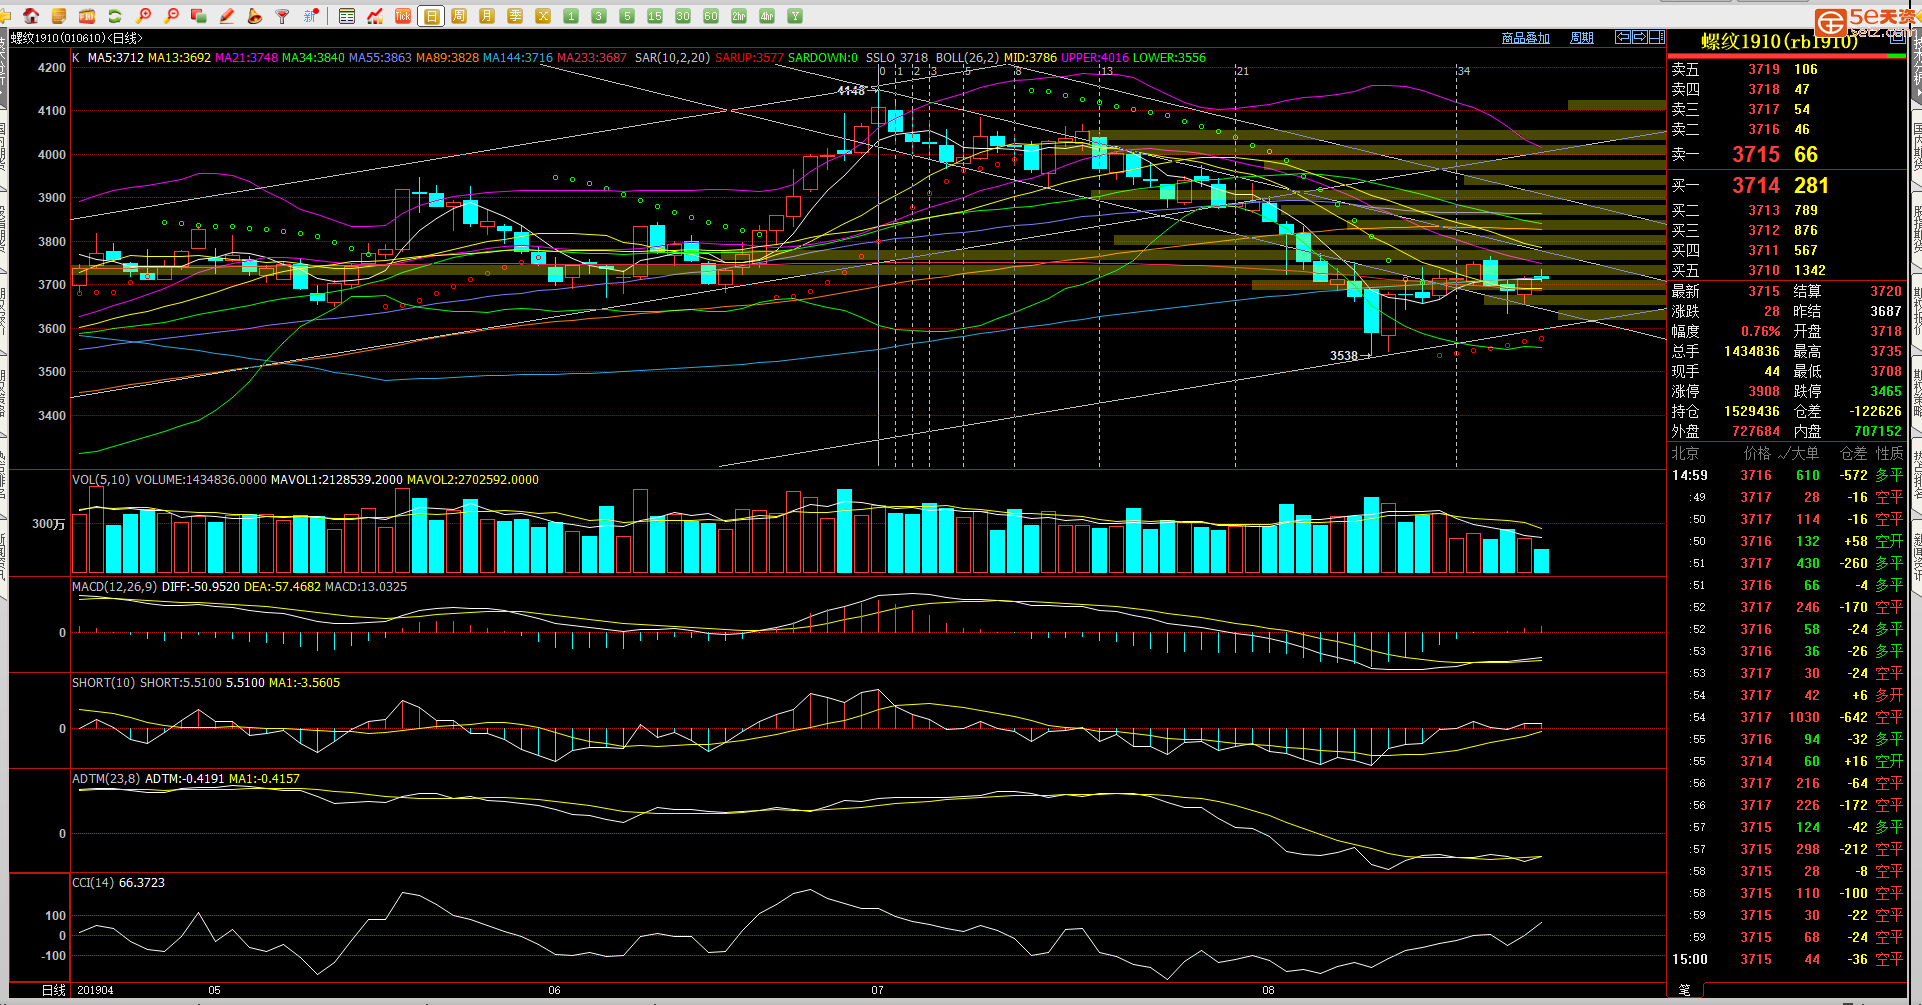
Task: Open the F10 info icon
Action: (x=87, y=16)
